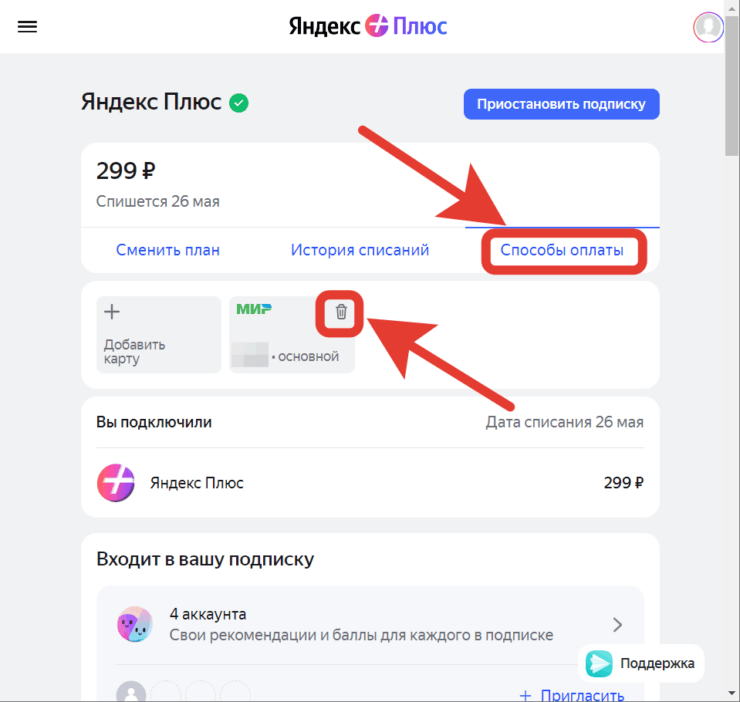
Task: Click the 4 аккаунта family avatars icon
Action: point(134,625)
